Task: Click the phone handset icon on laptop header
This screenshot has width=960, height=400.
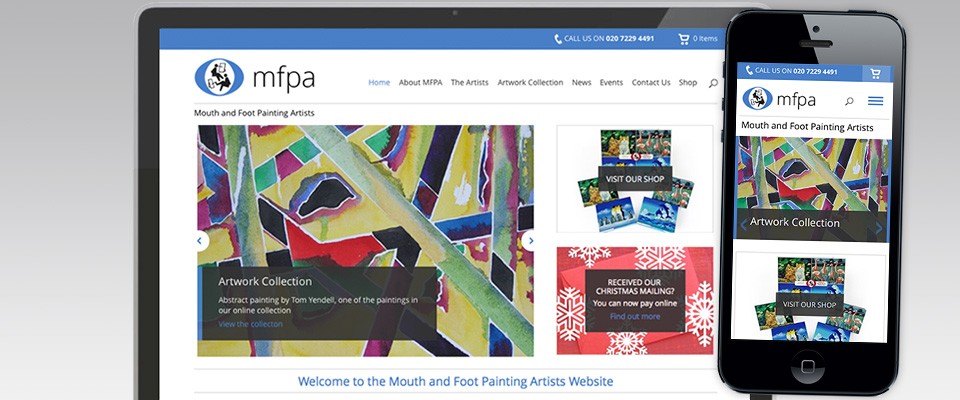Action: [558, 39]
